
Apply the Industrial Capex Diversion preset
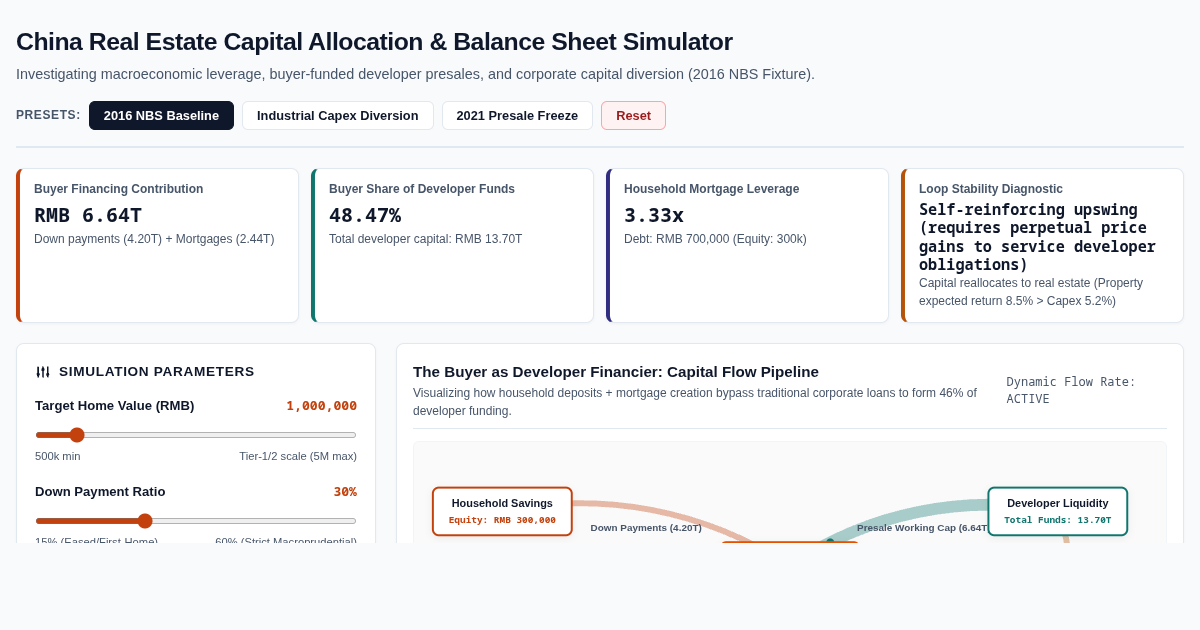click(338, 115)
